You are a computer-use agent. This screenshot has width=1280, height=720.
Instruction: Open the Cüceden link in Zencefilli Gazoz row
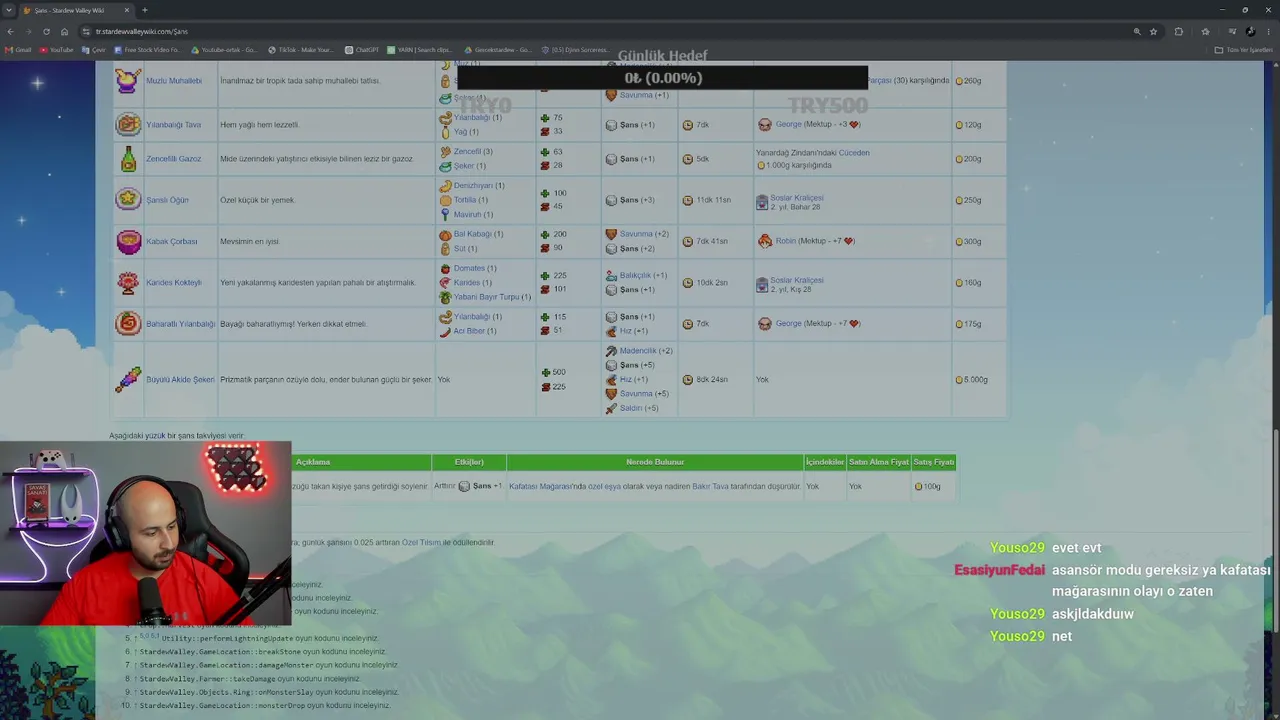pos(854,153)
